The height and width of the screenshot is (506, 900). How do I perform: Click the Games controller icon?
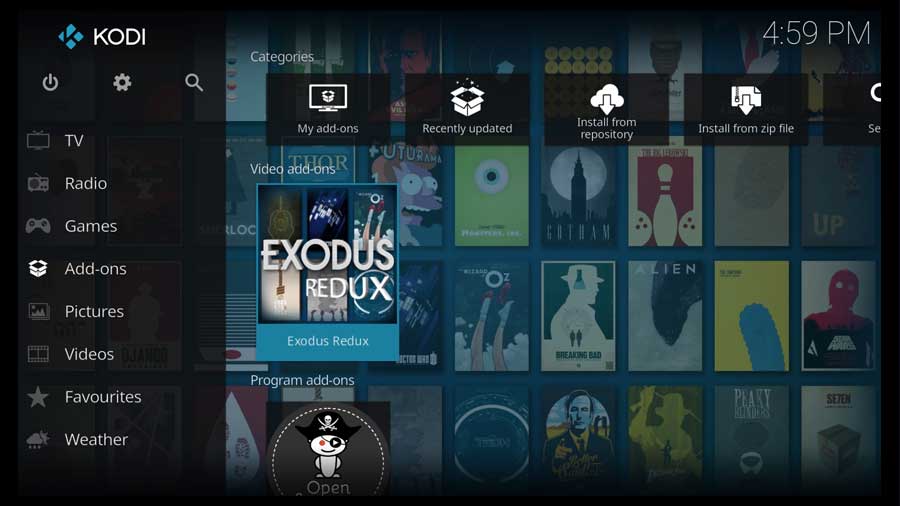click(38, 226)
